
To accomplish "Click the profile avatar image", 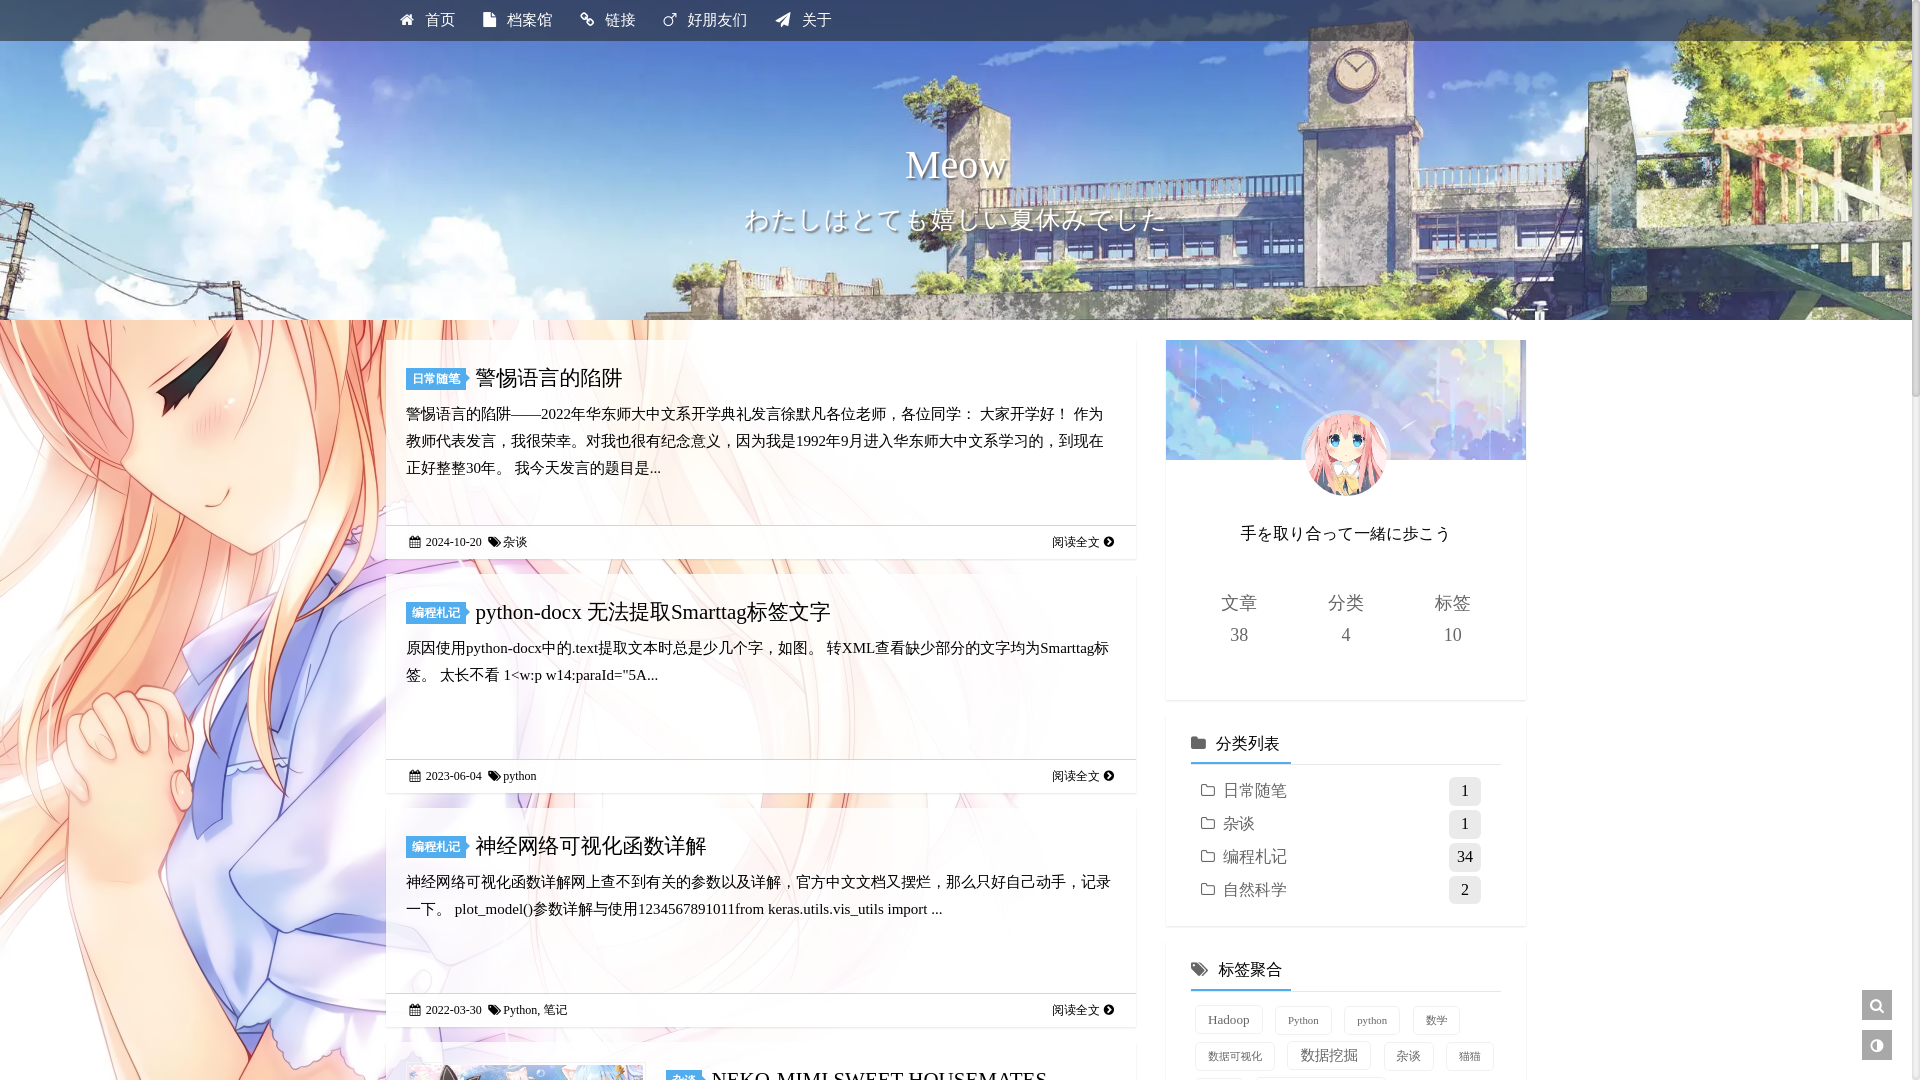I will click(1345, 453).
